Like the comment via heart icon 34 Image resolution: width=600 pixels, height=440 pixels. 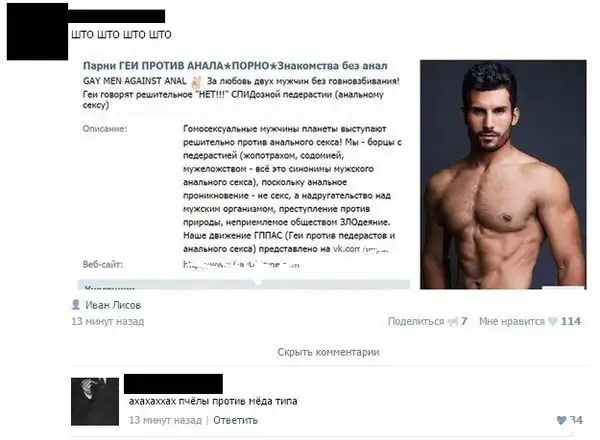click(561, 420)
